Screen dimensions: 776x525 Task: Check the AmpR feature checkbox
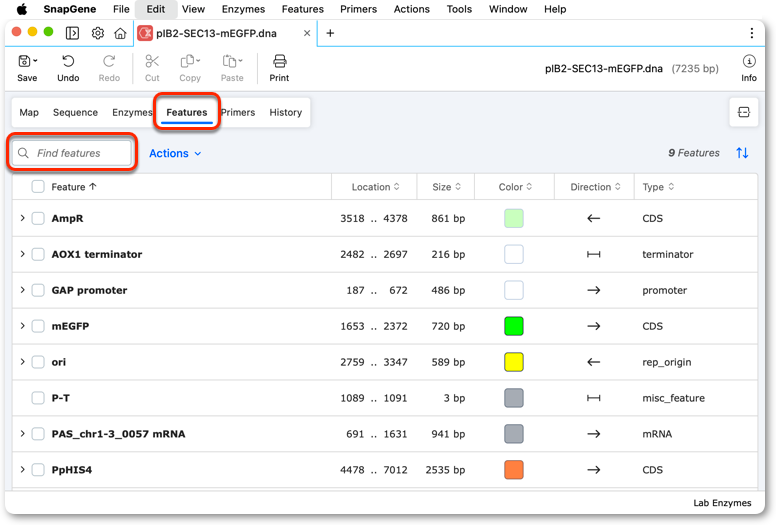[x=38, y=218]
